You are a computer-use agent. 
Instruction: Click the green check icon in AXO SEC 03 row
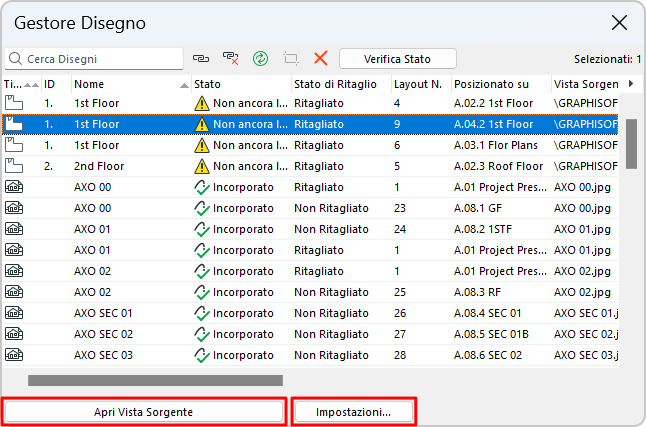pos(201,355)
